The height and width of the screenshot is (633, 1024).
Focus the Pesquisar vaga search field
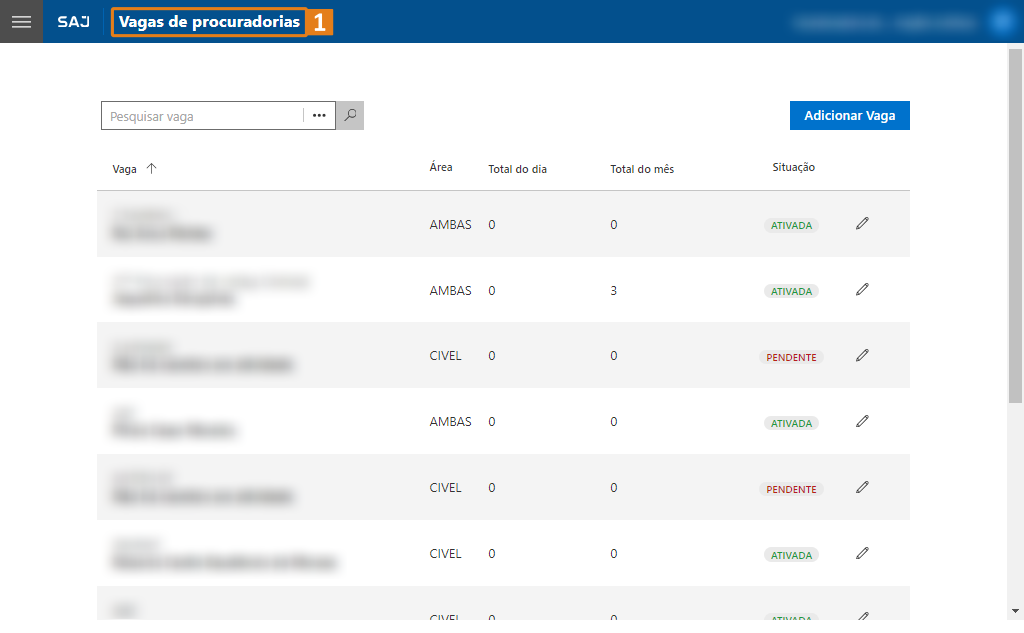tap(202, 116)
